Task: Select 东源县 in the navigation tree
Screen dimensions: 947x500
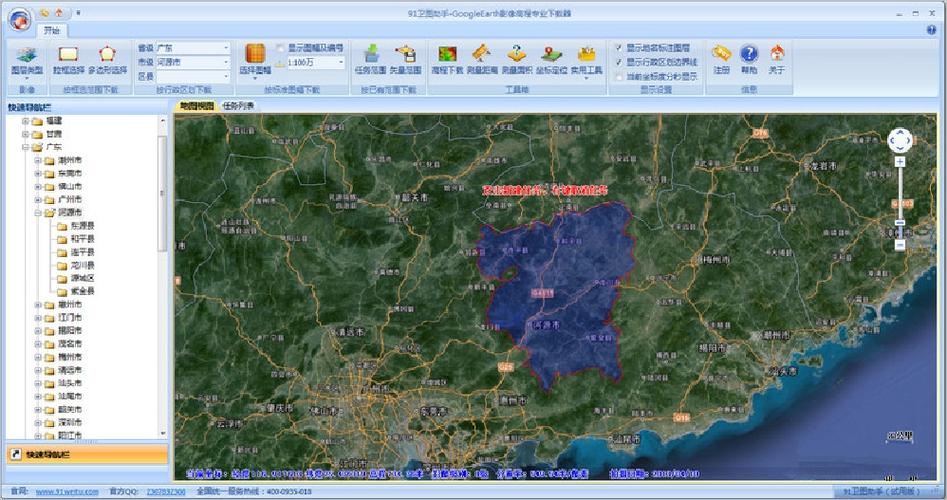Action: click(82, 225)
